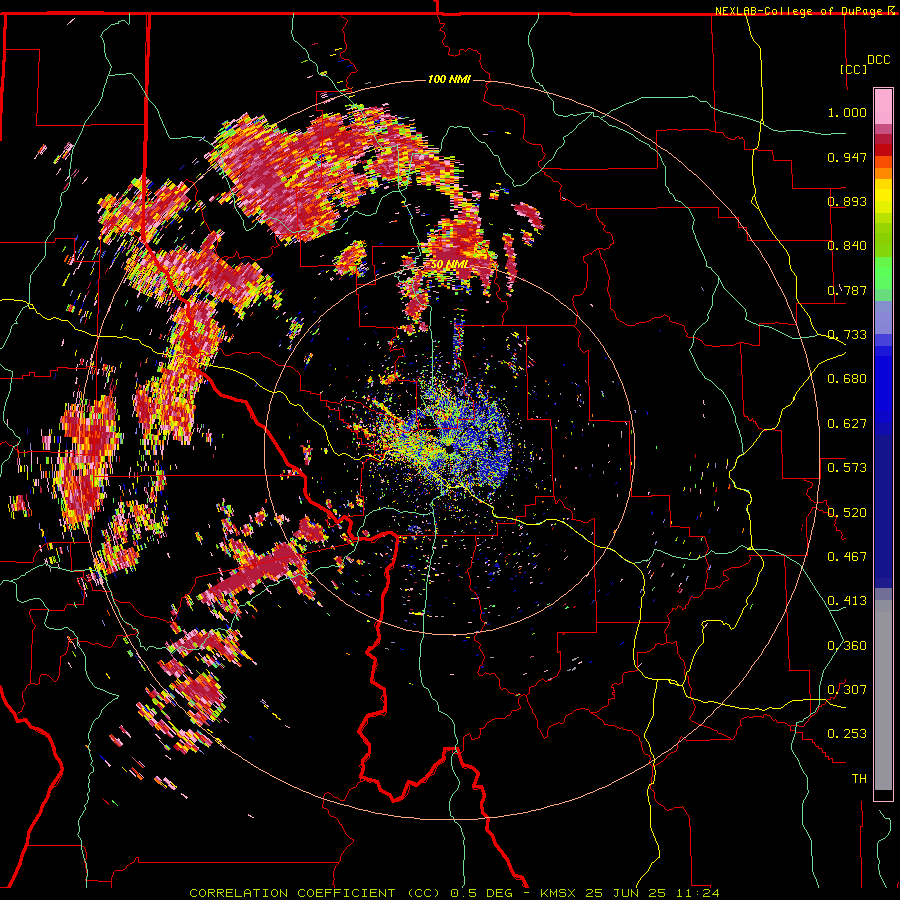Click the 100 NMI range ring label
Image resolution: width=900 pixels, height=900 pixels.
pos(449,79)
